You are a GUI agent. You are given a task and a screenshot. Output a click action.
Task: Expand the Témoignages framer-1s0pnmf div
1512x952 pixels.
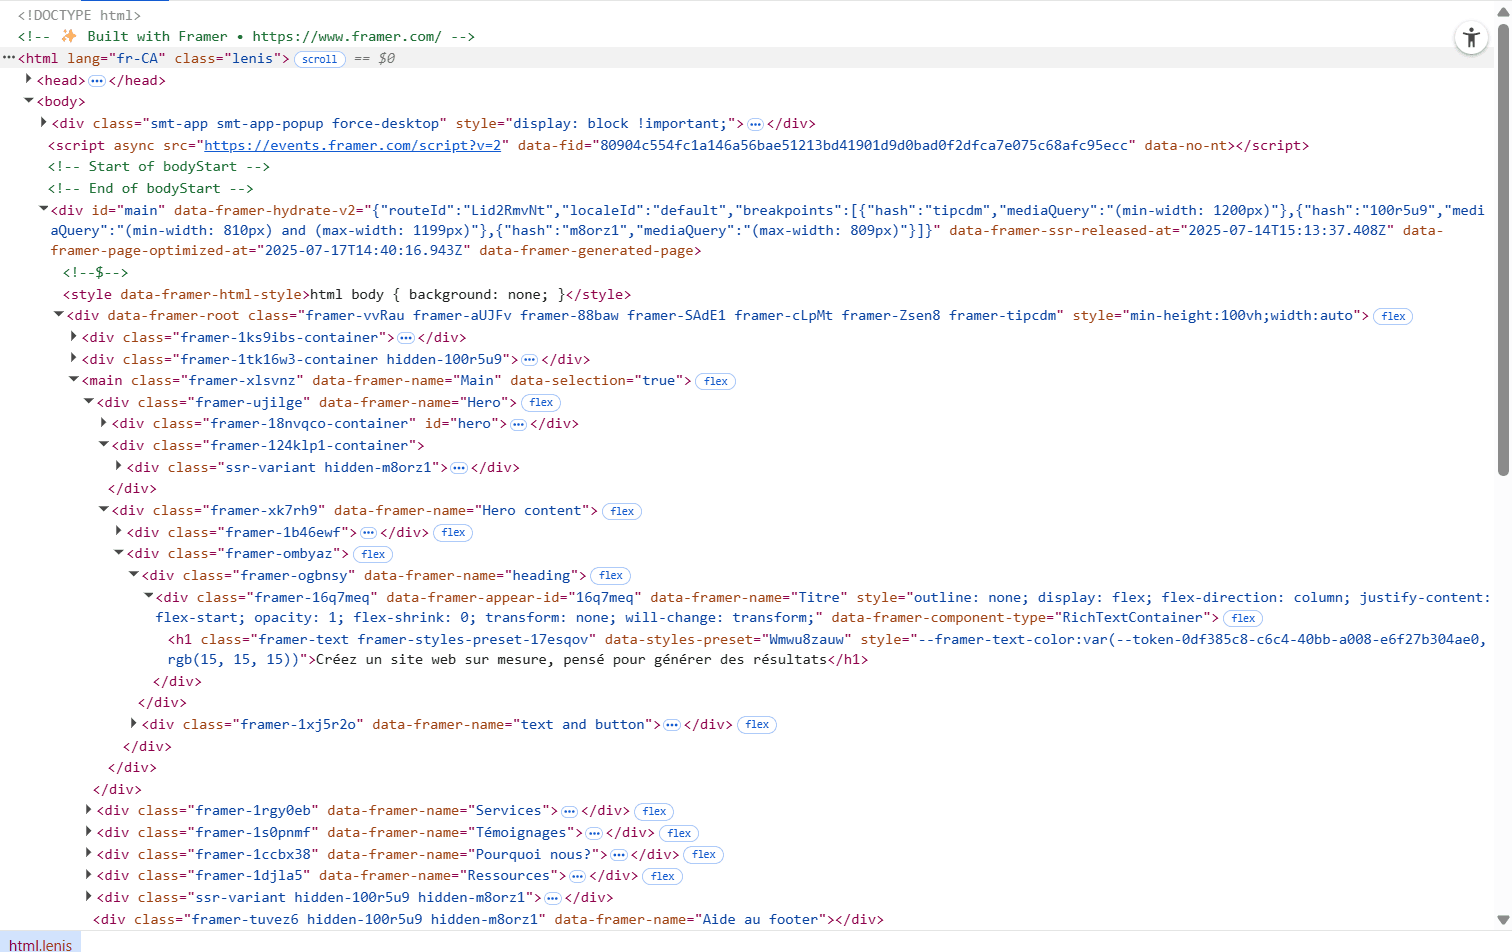click(89, 831)
